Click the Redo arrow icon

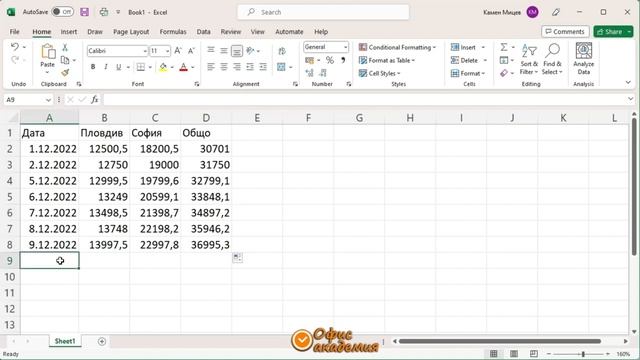point(15,60)
